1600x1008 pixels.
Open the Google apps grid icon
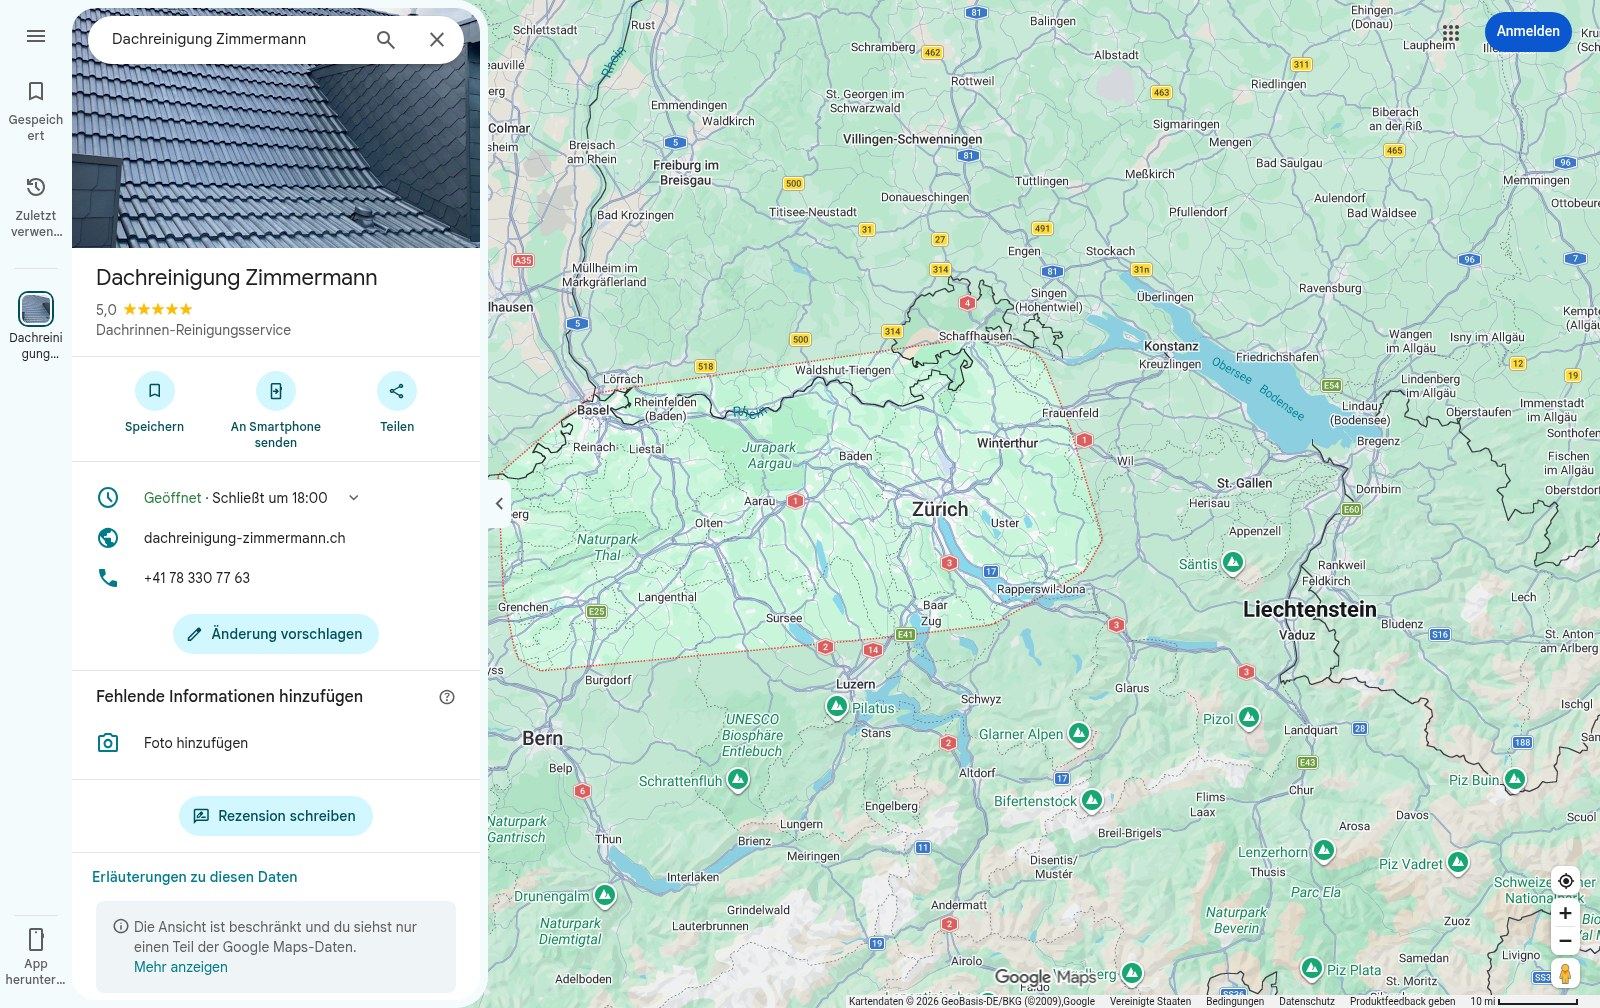point(1451,32)
